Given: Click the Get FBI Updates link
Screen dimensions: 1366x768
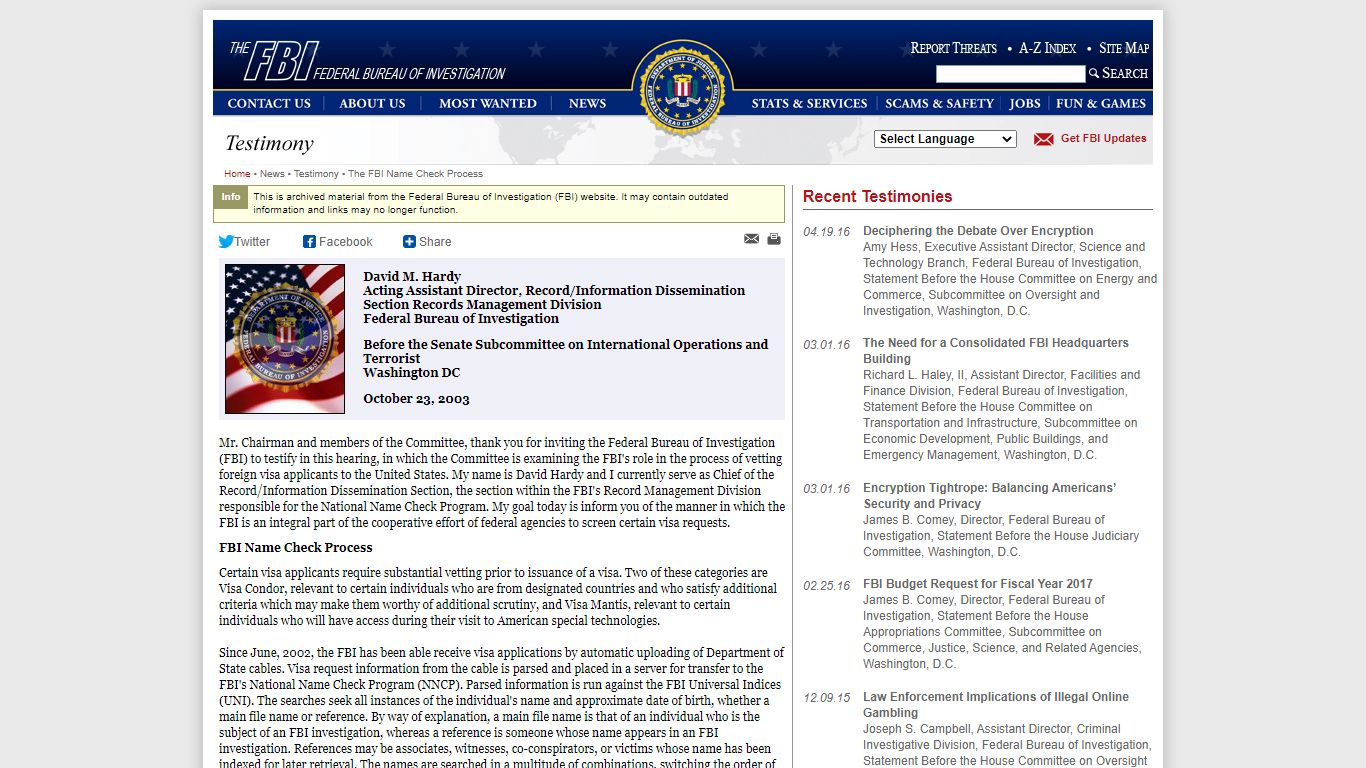Looking at the screenshot, I should (1103, 138).
